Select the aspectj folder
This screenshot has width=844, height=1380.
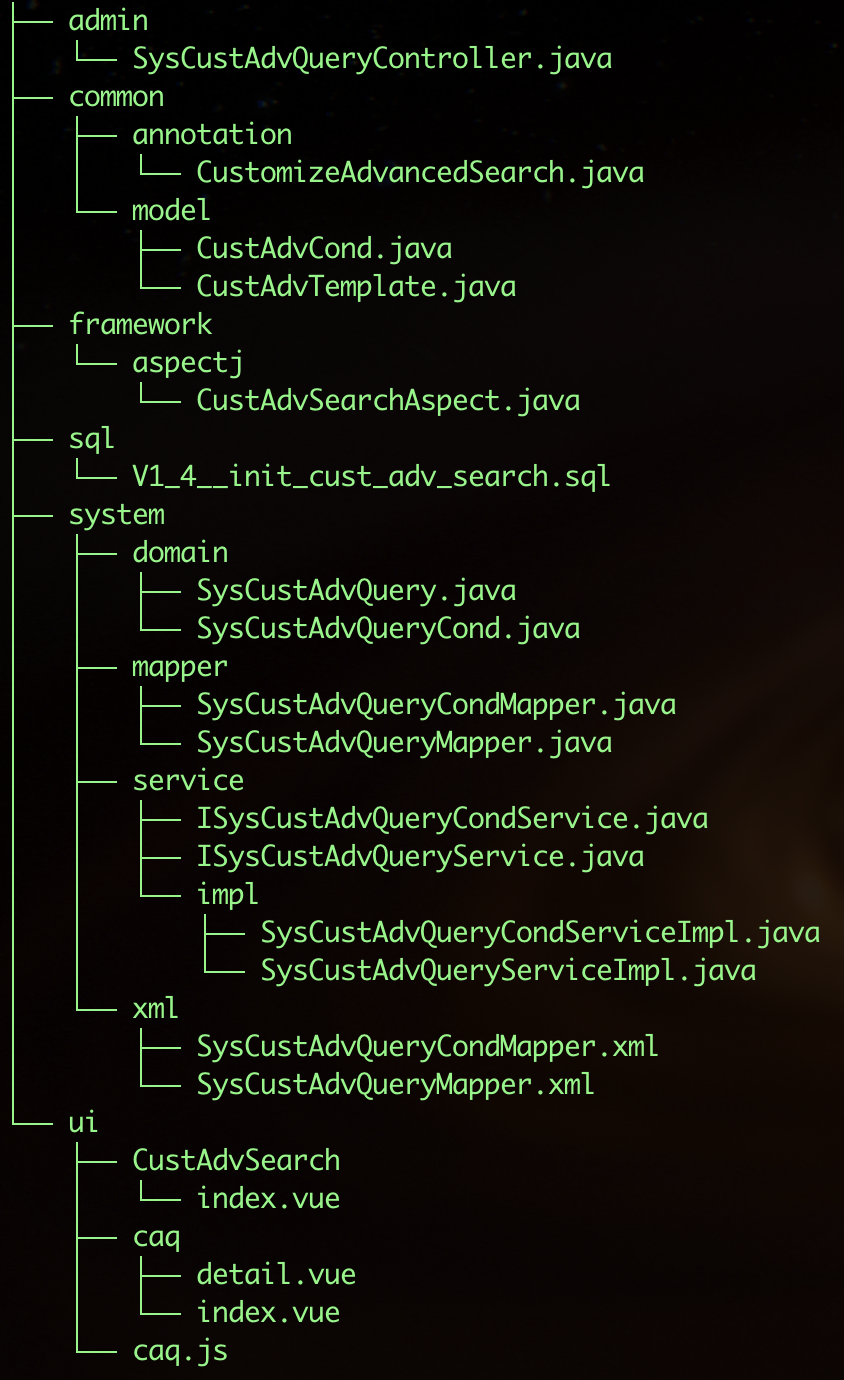pos(187,363)
